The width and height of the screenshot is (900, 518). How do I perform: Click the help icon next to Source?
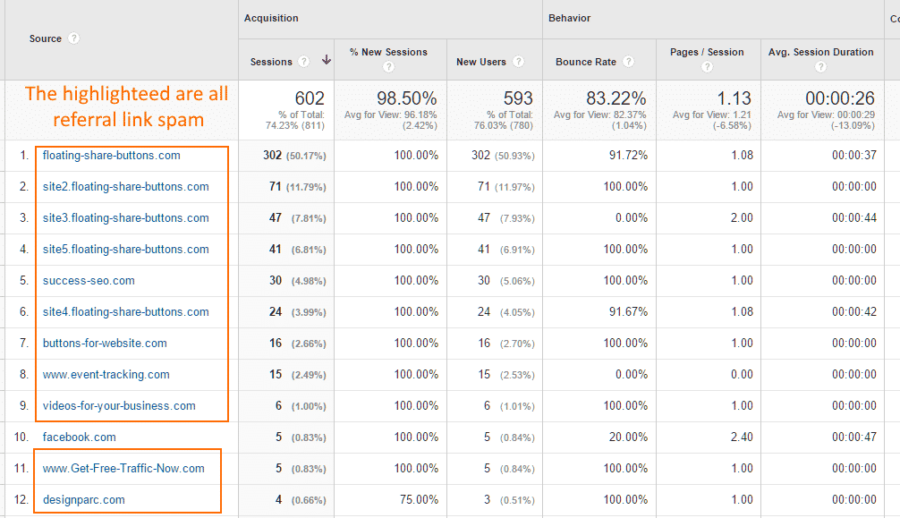click(x=73, y=38)
